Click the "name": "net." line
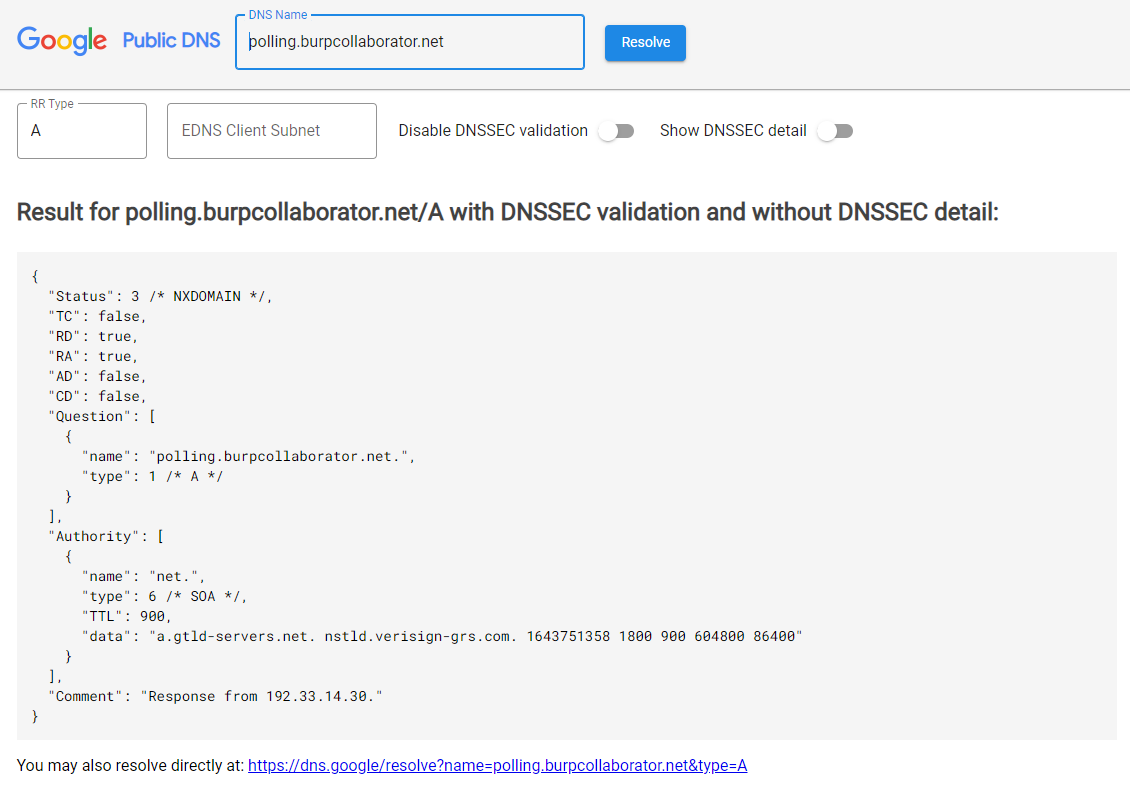The image size is (1130, 786). [143, 576]
